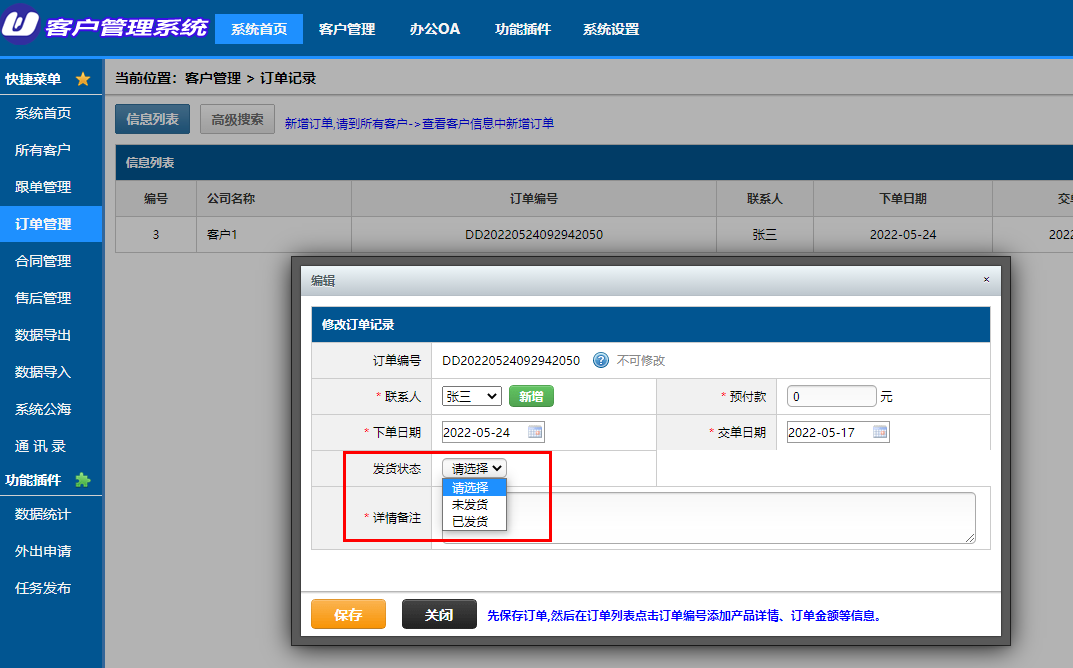1073x668 pixels.
Task: Click the black 关闭 button
Action: coord(439,614)
